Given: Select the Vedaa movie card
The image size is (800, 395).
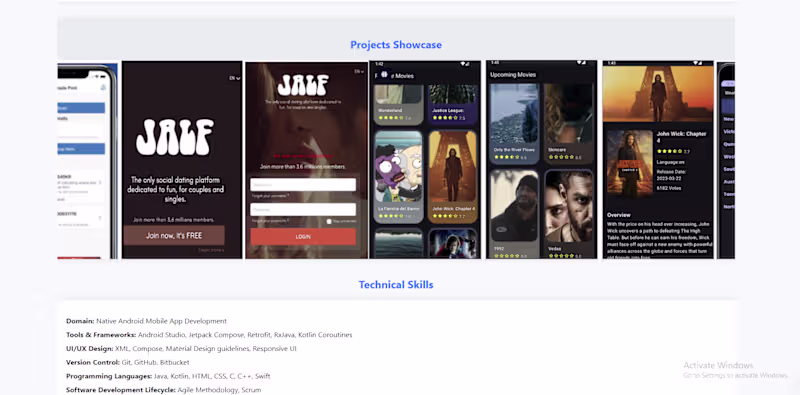Looking at the screenshot, I should (x=569, y=214).
